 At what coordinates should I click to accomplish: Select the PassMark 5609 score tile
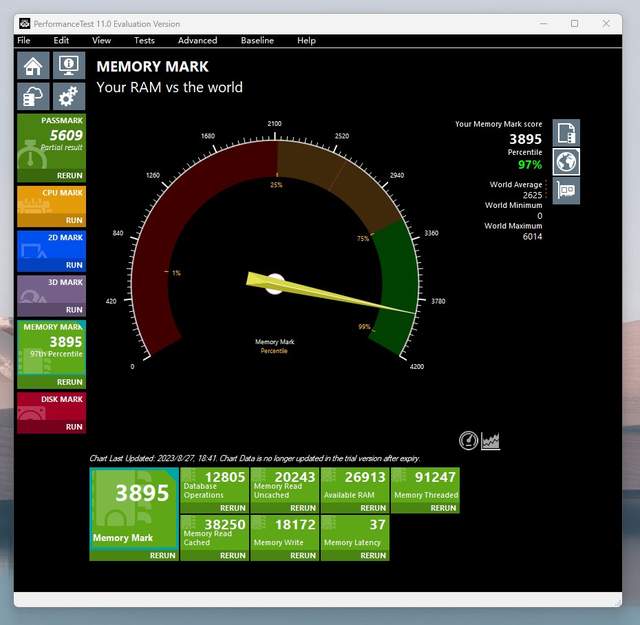tap(51, 142)
